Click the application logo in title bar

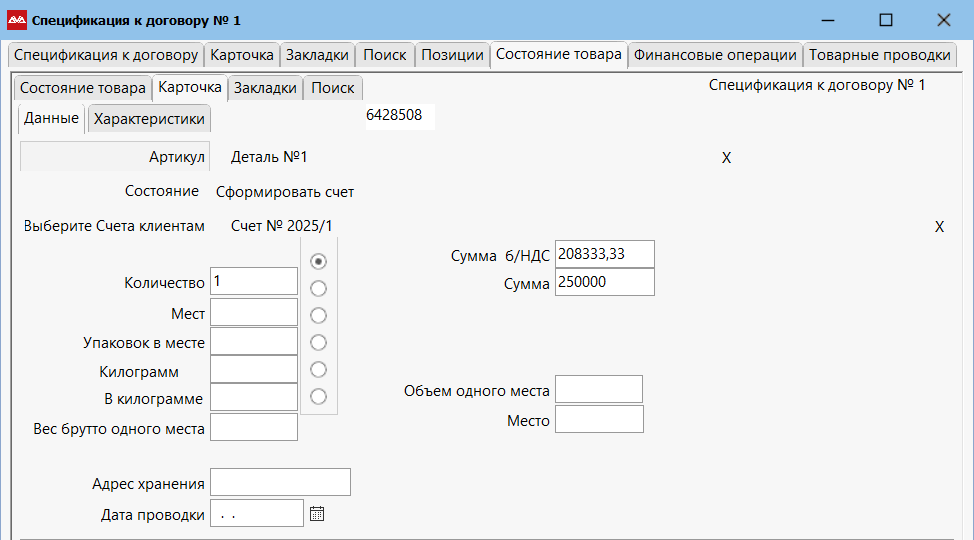pos(17,20)
